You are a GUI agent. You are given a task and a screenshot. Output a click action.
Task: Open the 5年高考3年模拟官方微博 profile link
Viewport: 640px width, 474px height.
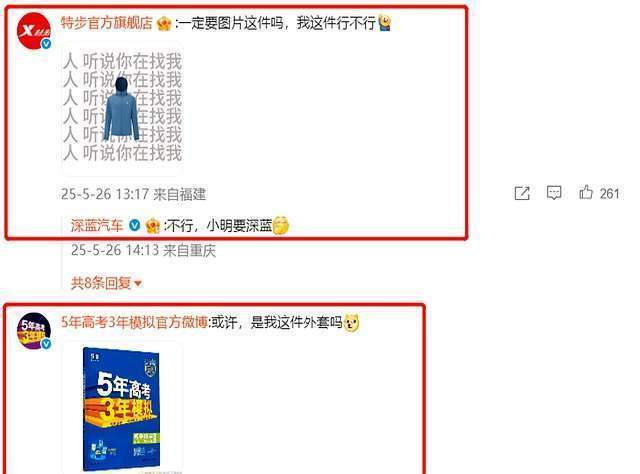pyautogui.click(x=134, y=323)
